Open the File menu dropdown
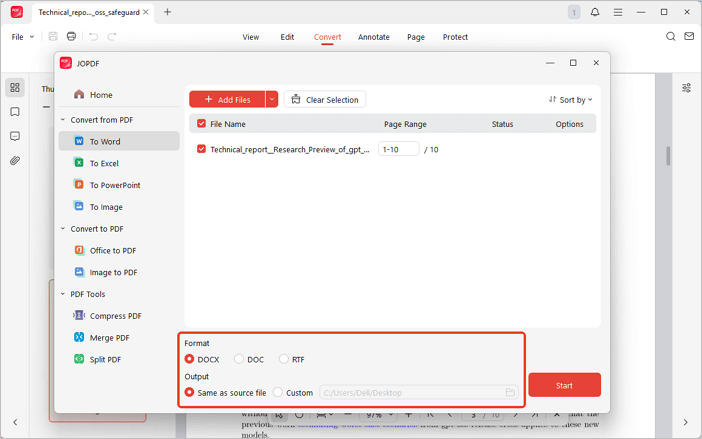Screen dimensions: 702x439 point(23,37)
